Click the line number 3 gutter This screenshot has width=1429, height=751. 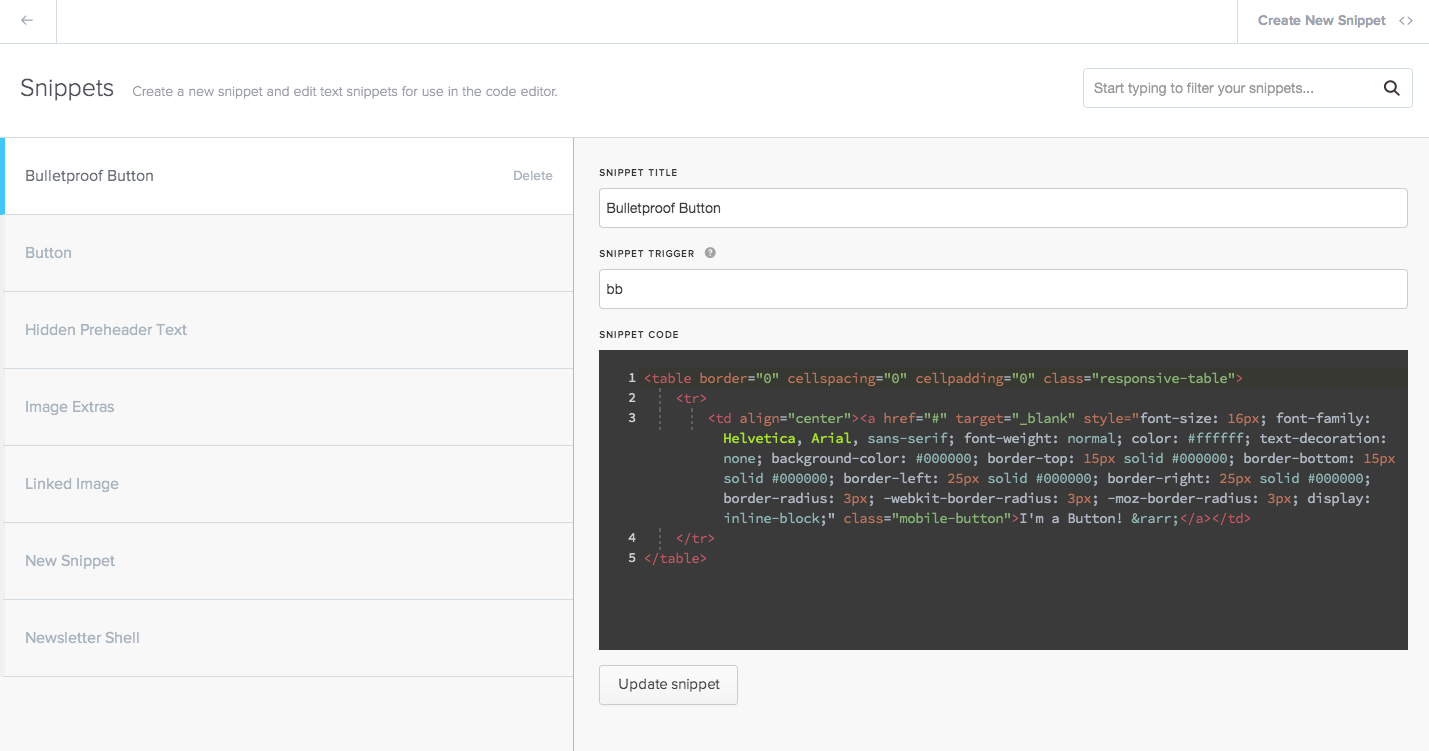632,418
